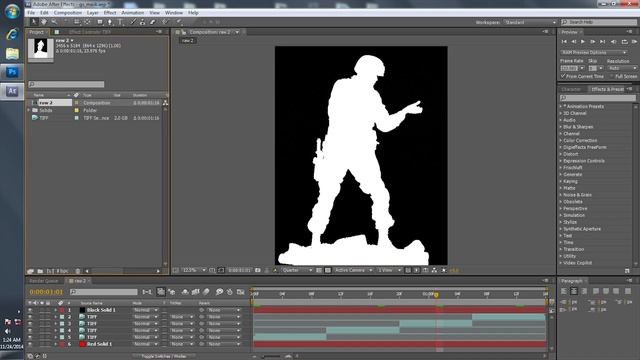Click Toggle Switches / Modes button
640x360 pixels.
[x=165, y=356]
